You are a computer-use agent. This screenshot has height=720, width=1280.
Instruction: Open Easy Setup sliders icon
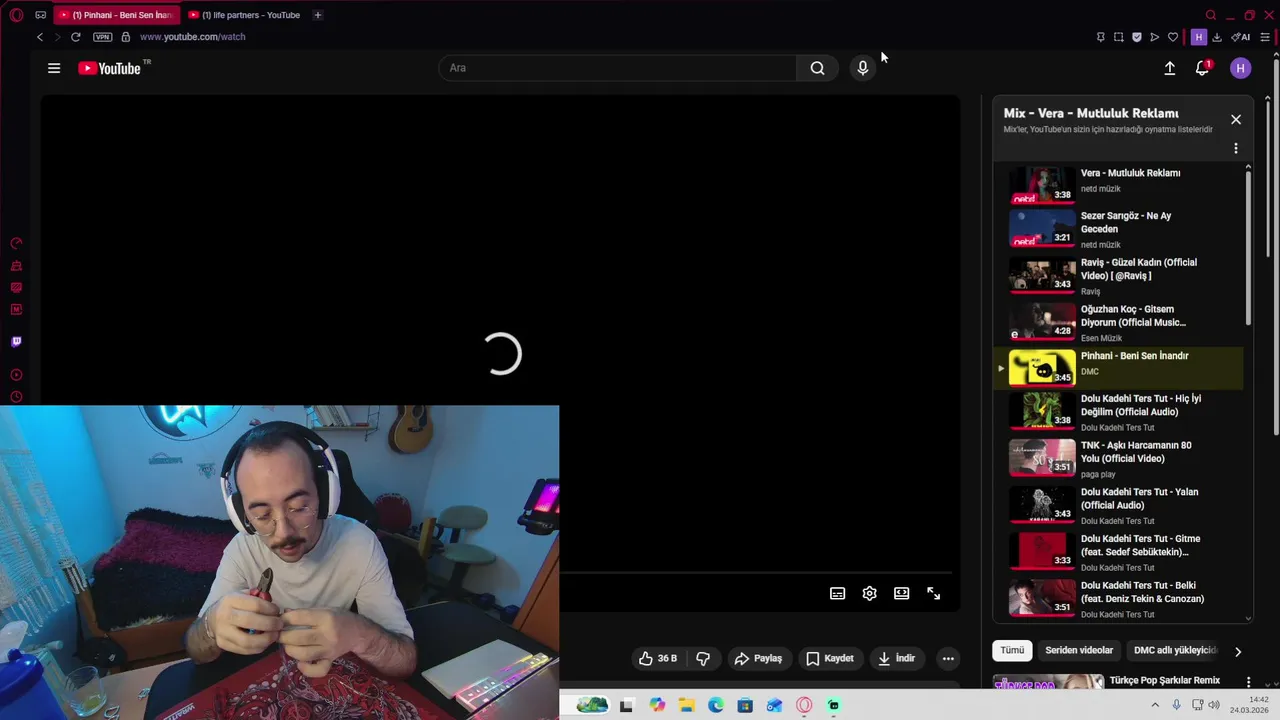pos(1265,37)
